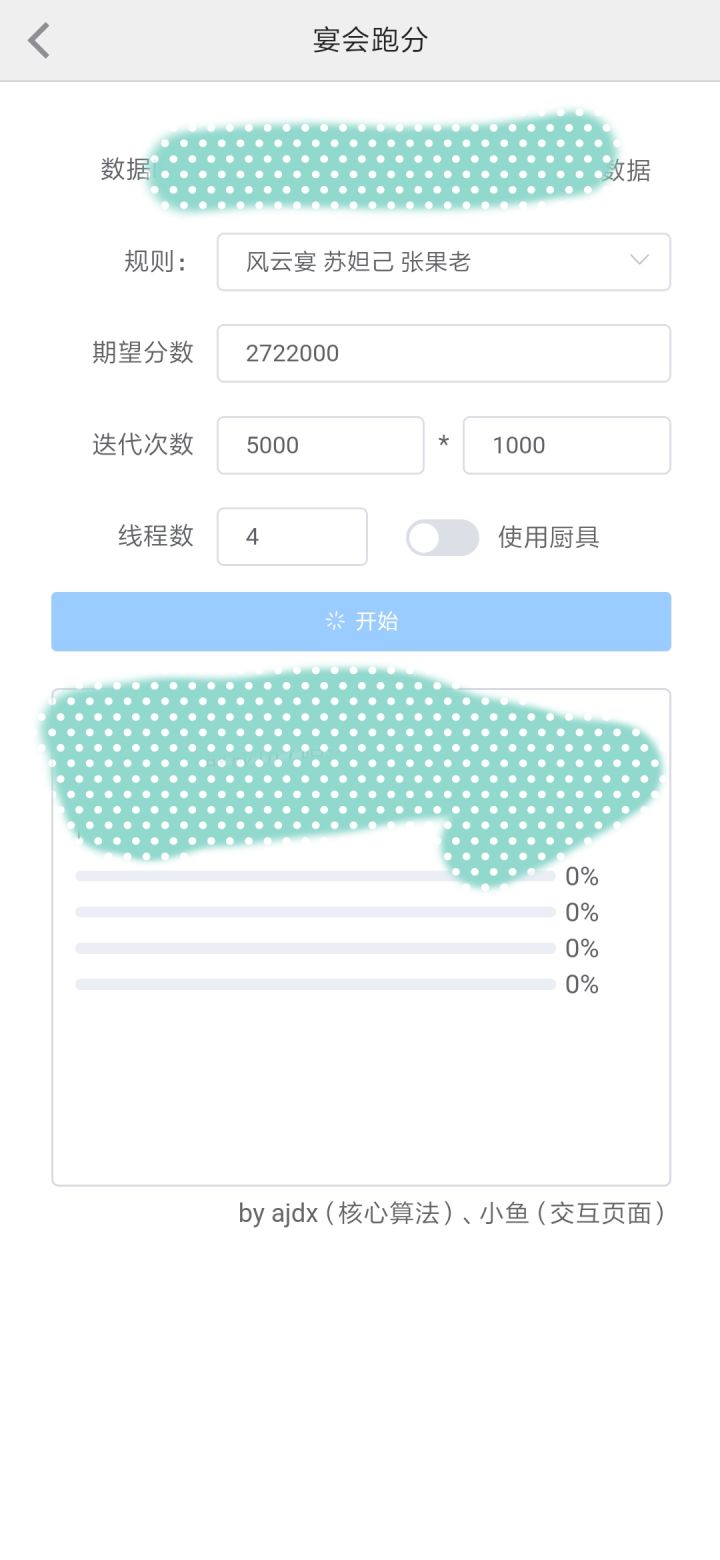Click the asterisk between iteration fields

coord(444,443)
